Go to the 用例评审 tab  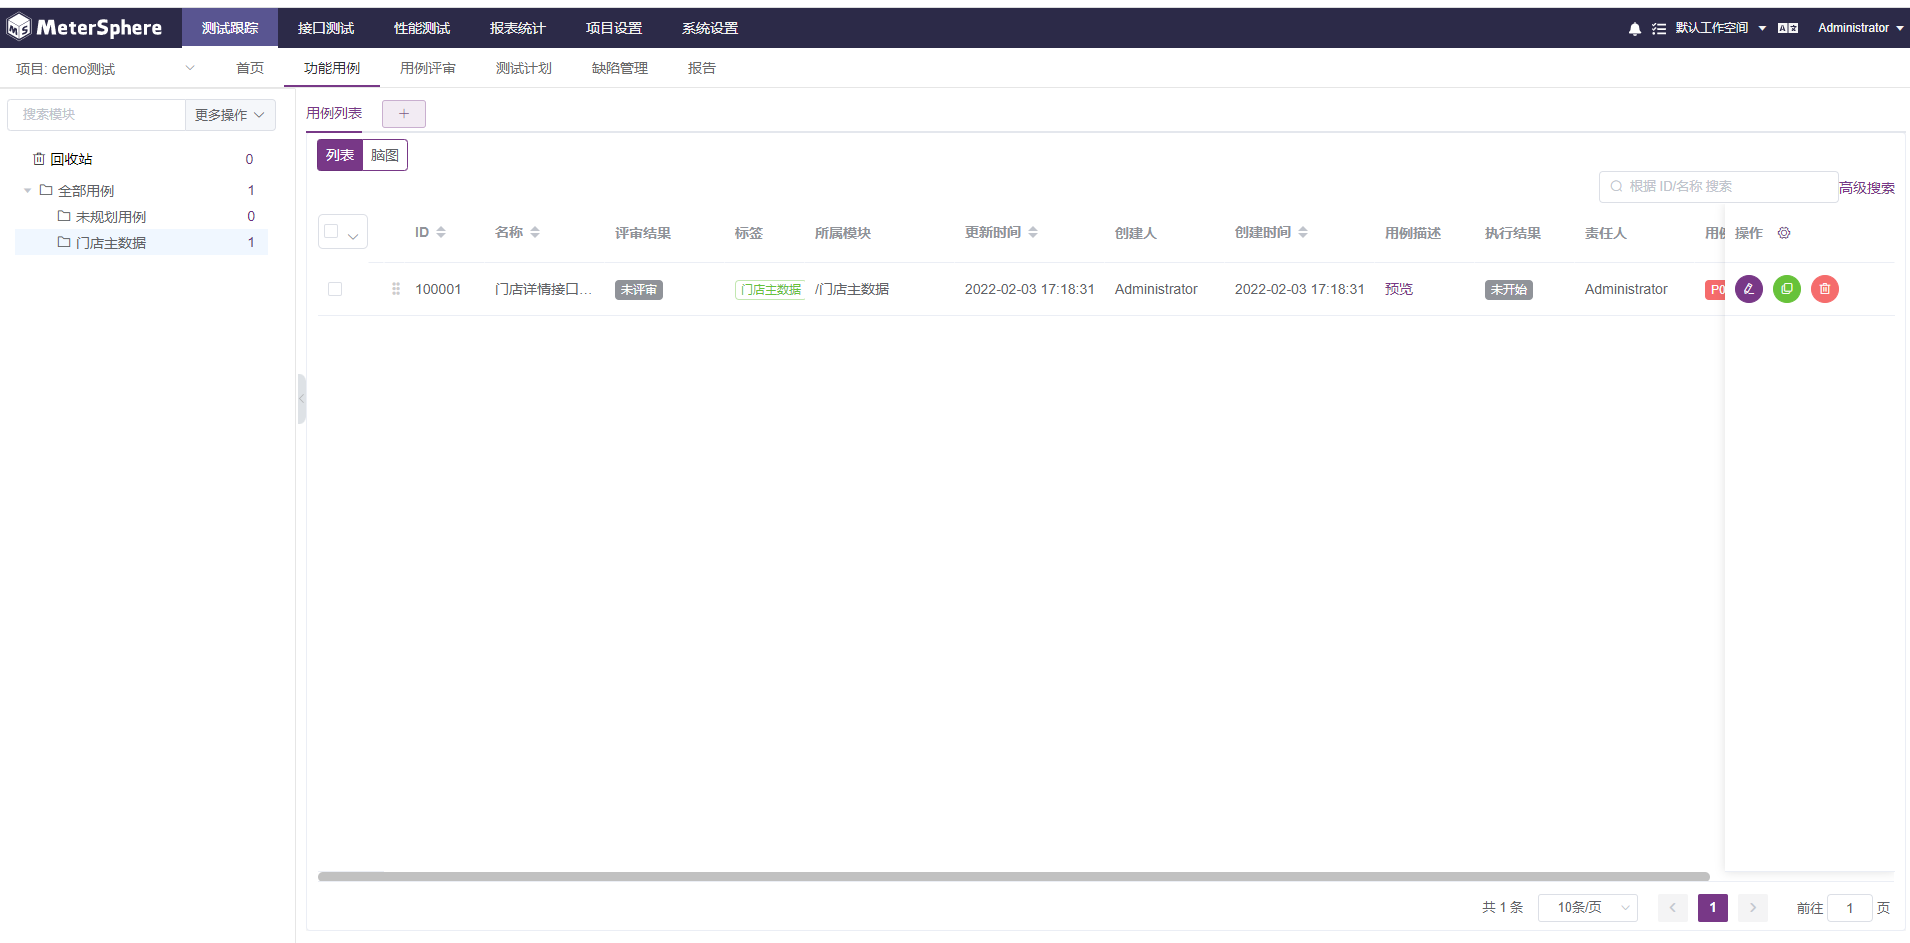point(428,68)
